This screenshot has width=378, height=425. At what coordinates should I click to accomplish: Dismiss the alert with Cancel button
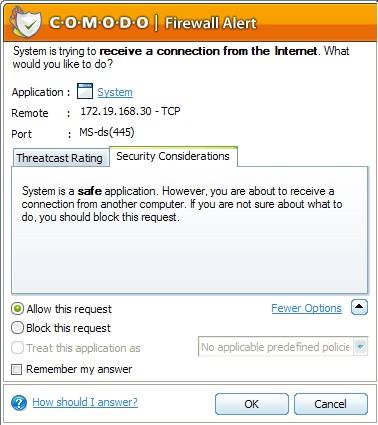coord(331,404)
